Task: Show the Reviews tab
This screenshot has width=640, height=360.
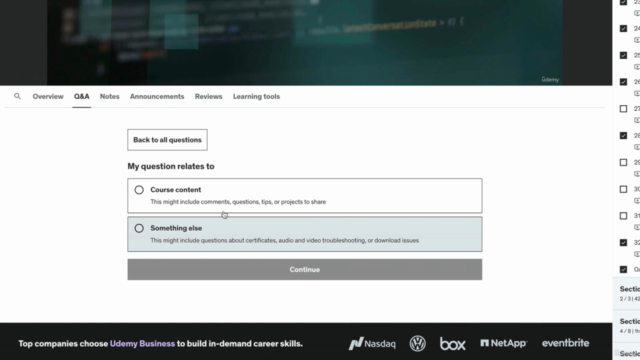Action: click(x=209, y=96)
